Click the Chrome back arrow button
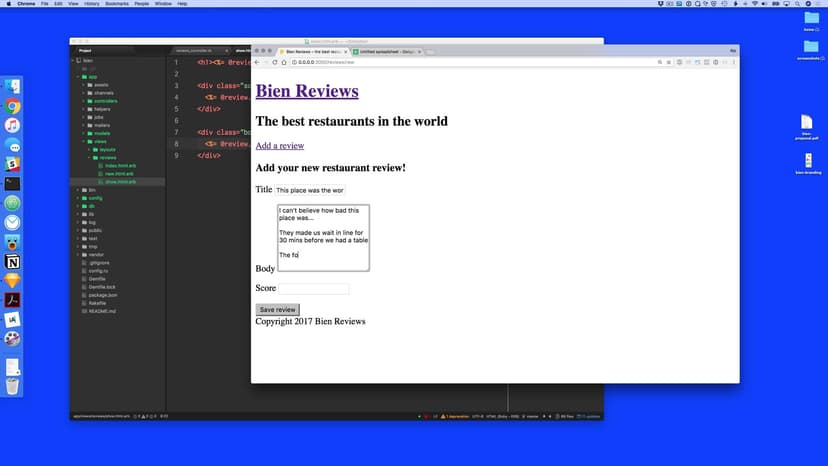 click(257, 62)
